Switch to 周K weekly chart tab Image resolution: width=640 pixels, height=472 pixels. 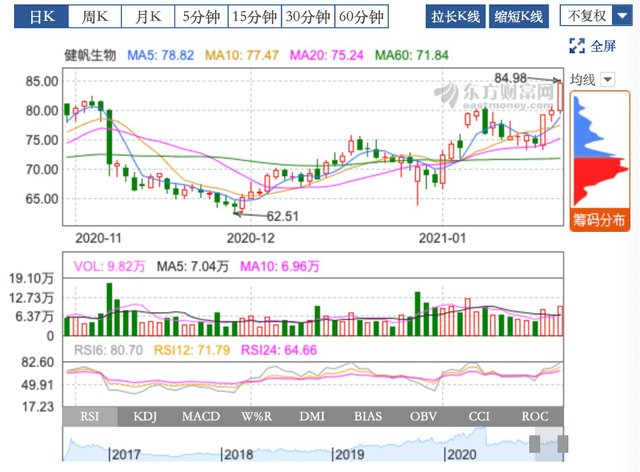pyautogui.click(x=95, y=17)
